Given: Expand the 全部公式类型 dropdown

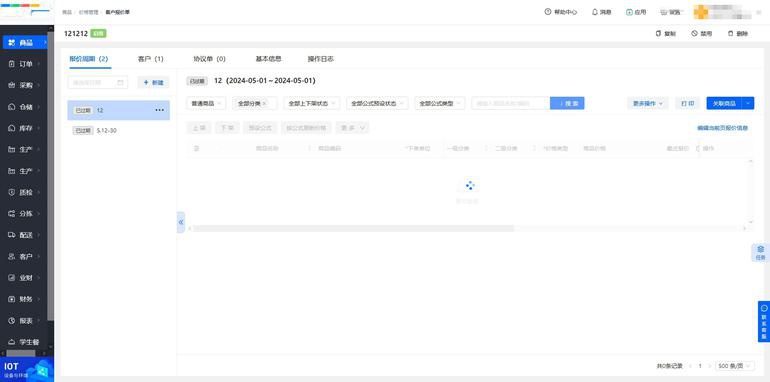Looking at the screenshot, I should click(x=440, y=104).
